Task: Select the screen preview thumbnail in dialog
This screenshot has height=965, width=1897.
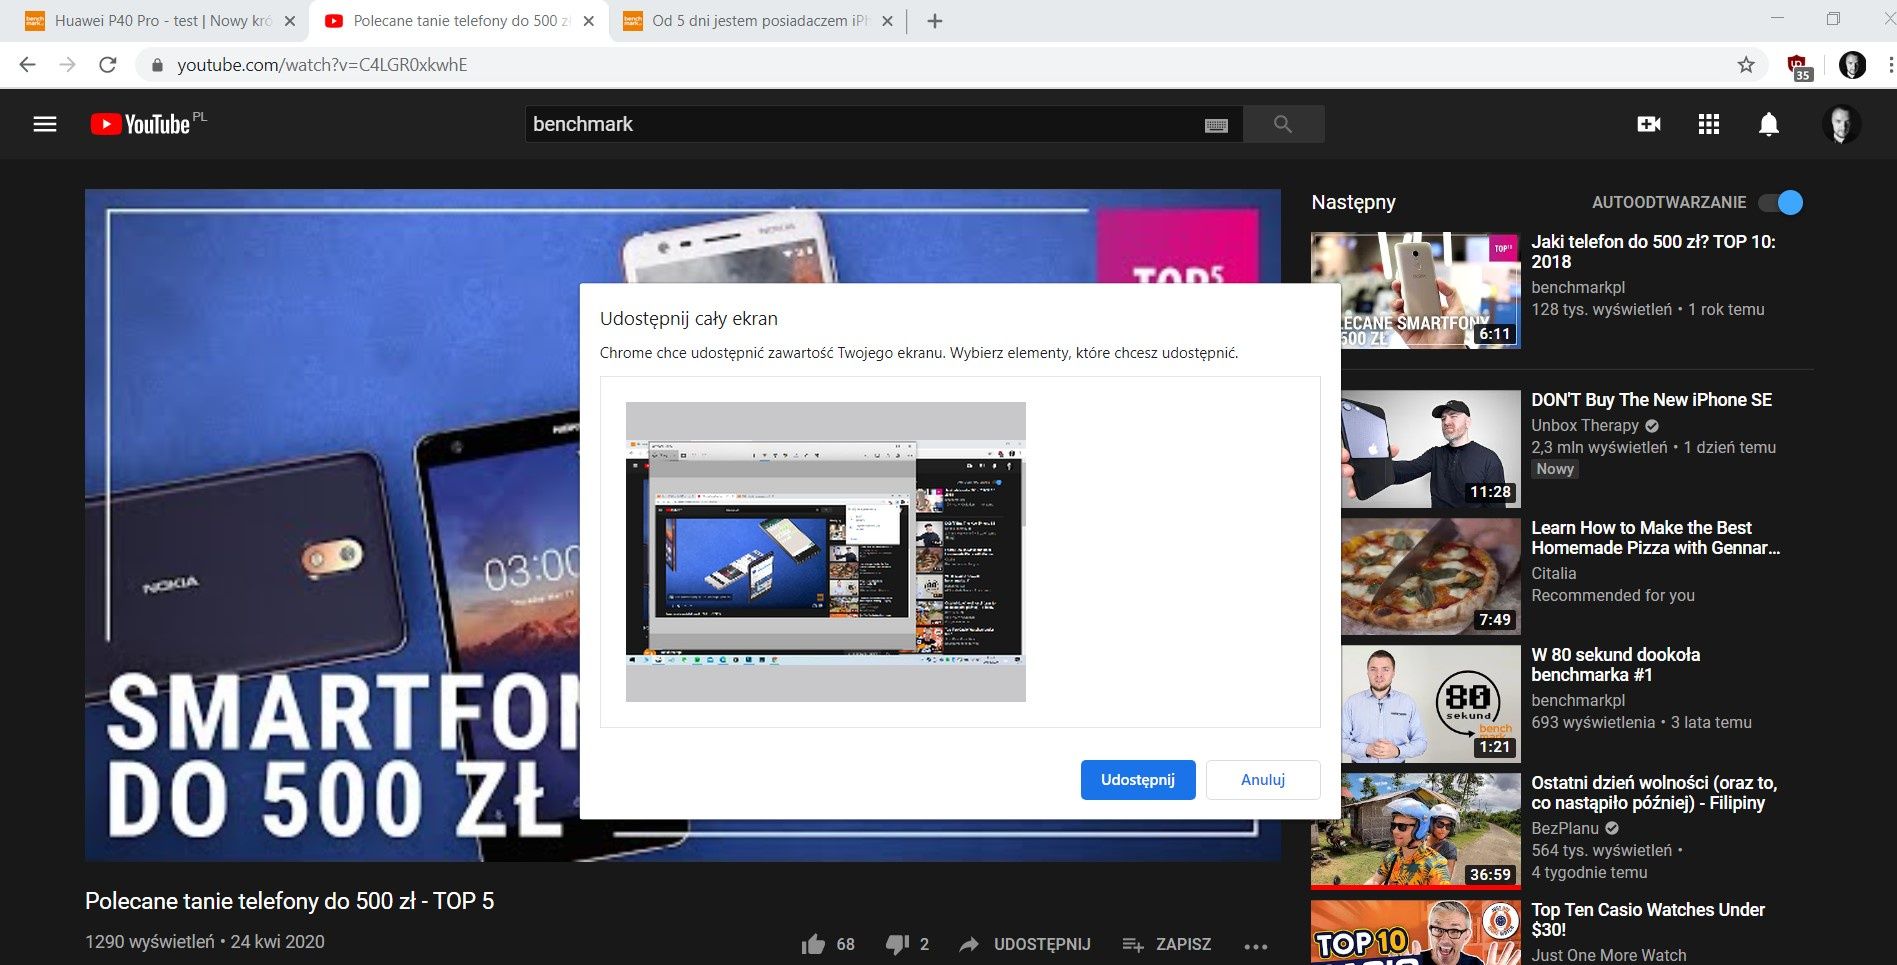Action: click(826, 552)
